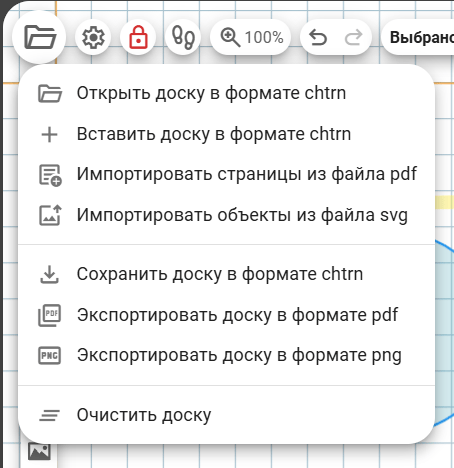The image size is (454, 468).
Task: Click the zoom magnifier 100% control
Action: (250, 37)
